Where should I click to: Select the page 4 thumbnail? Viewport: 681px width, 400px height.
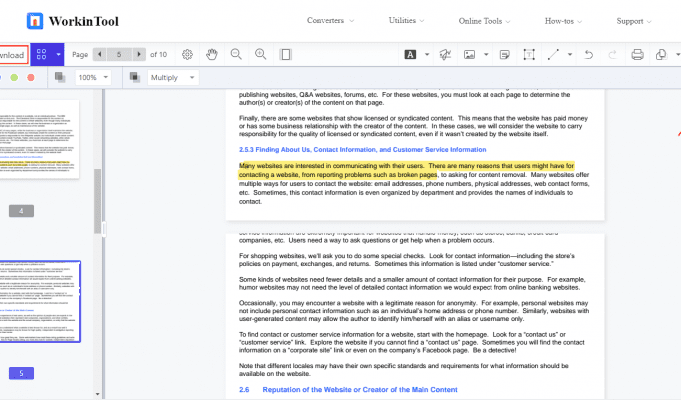pyautogui.click(x=39, y=139)
